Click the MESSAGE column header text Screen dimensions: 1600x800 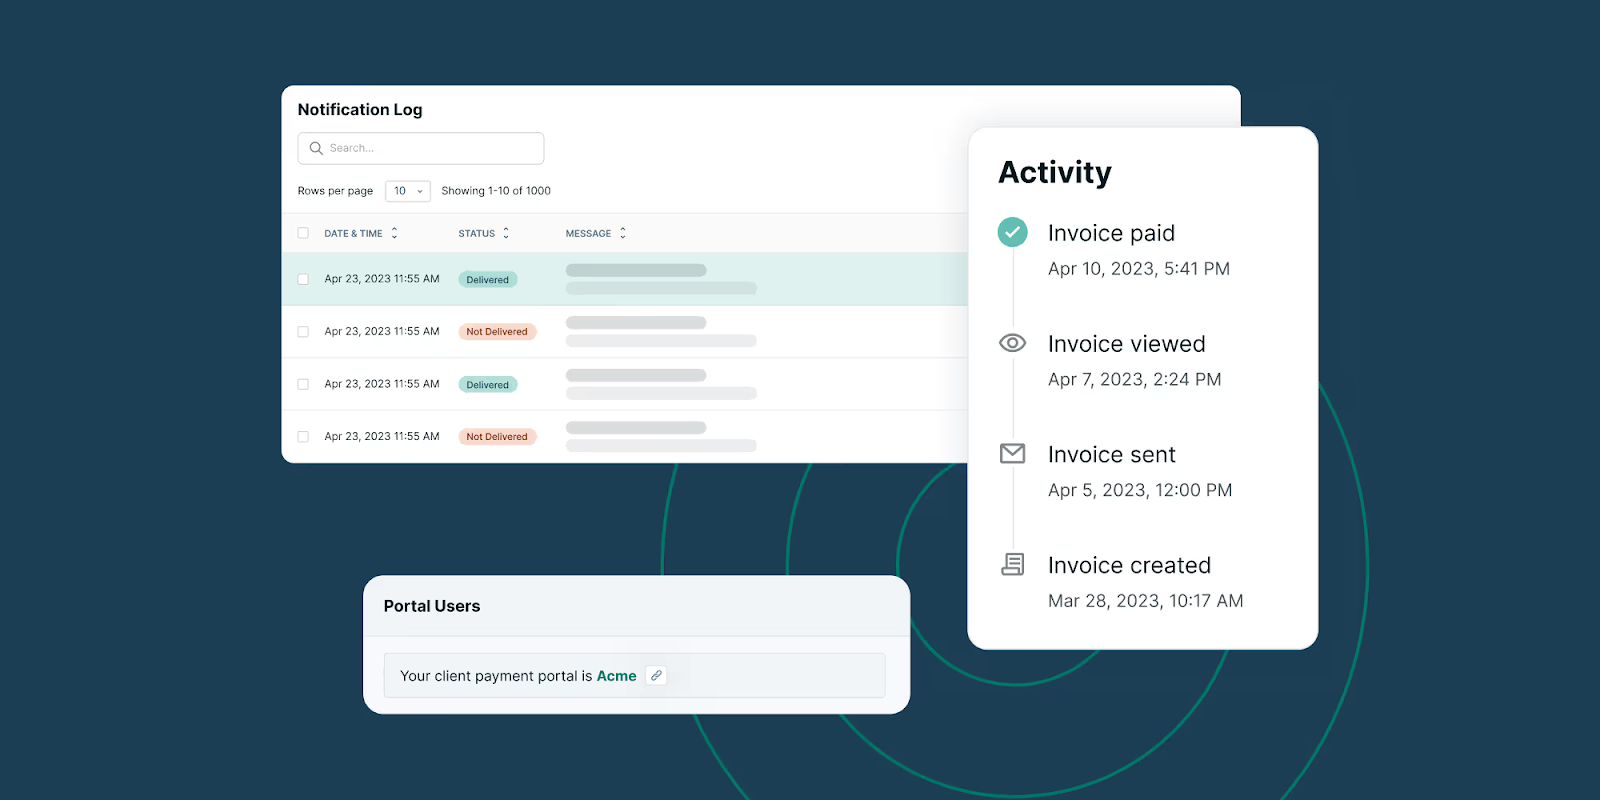(588, 233)
